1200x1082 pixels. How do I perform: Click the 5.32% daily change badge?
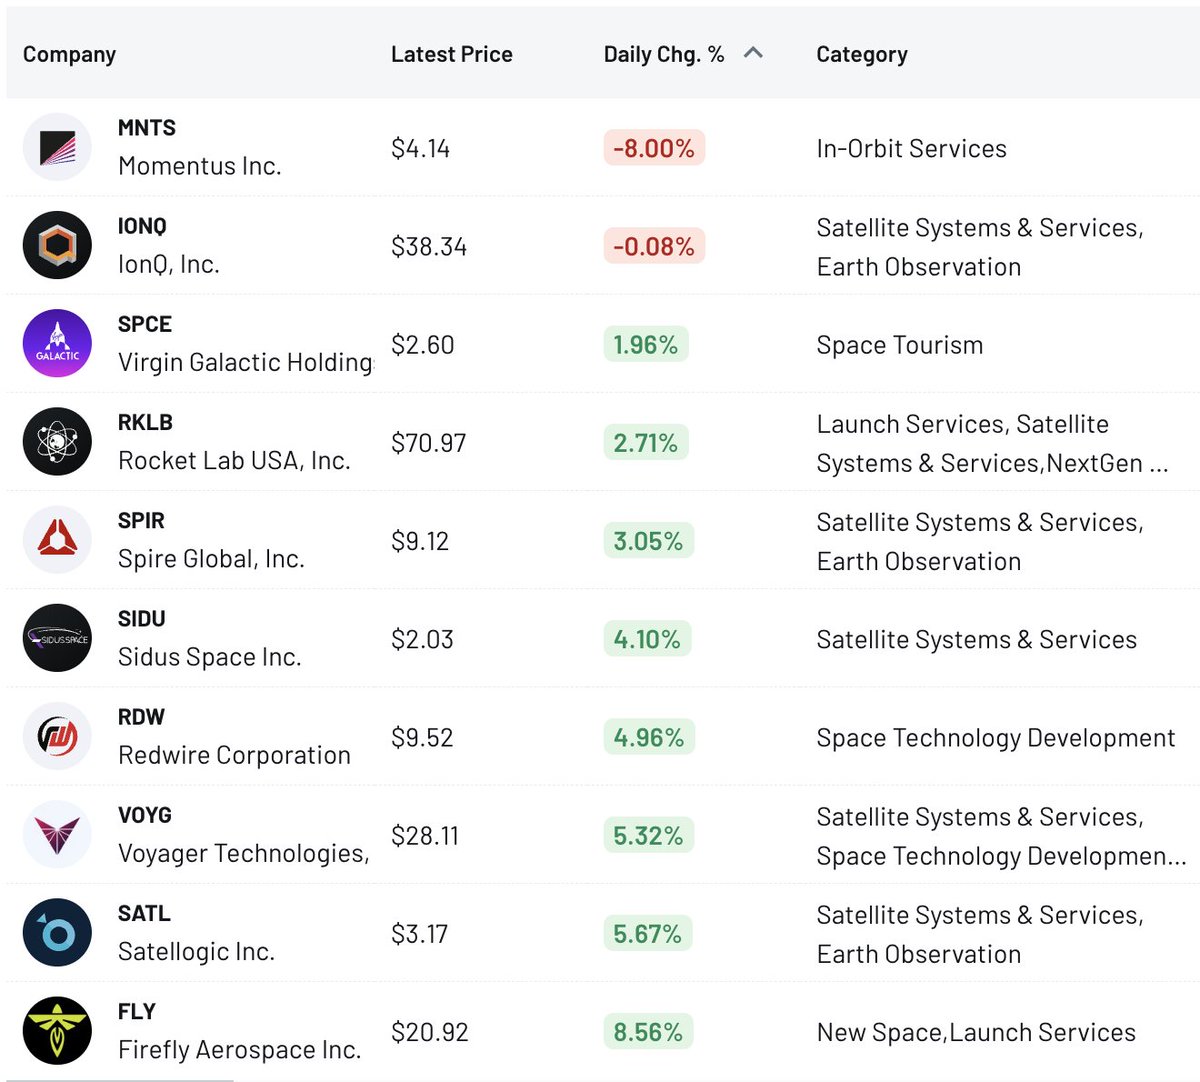point(648,835)
